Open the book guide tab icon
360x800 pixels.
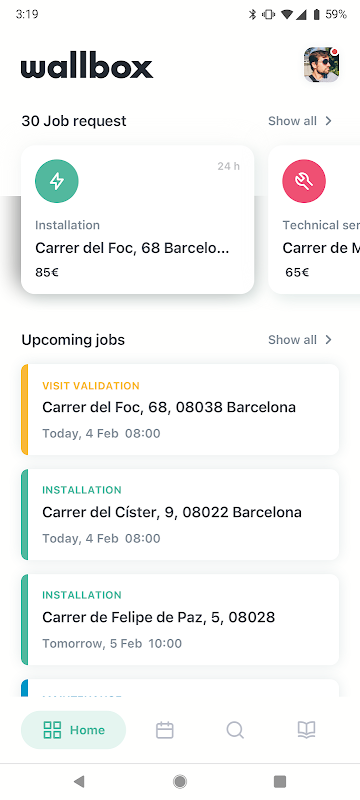(x=306, y=730)
